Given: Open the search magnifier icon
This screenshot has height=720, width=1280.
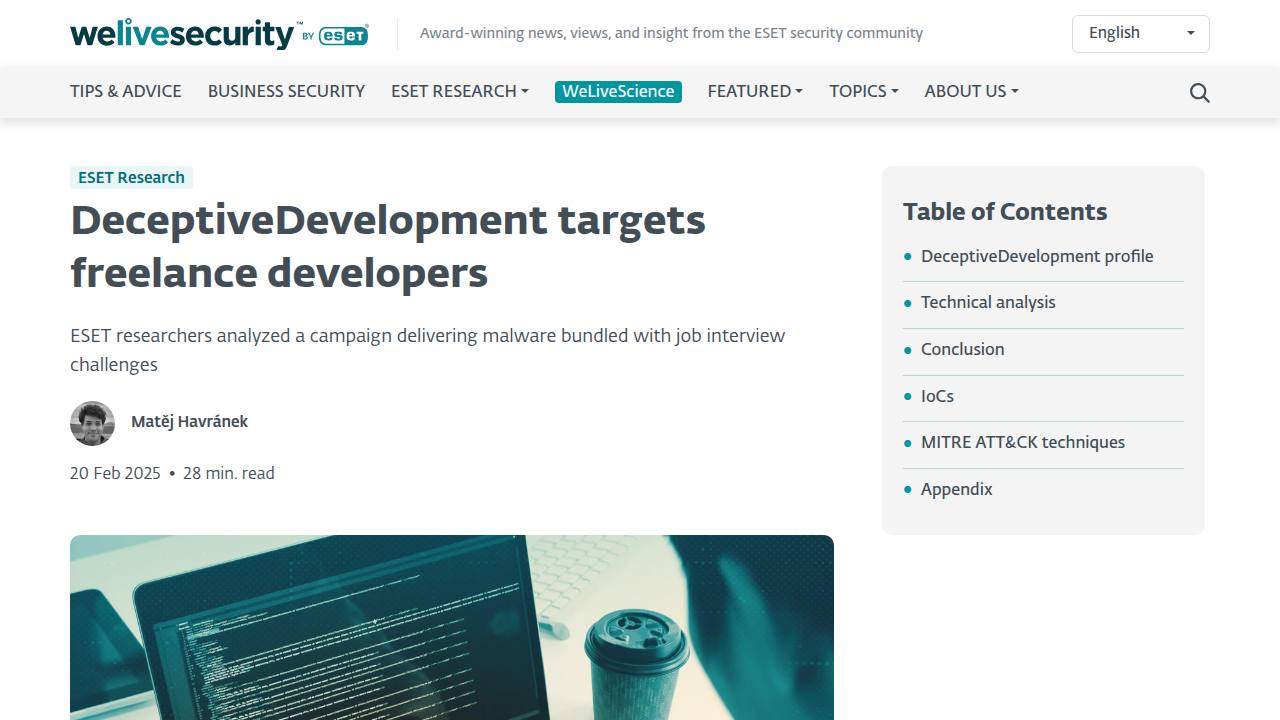Looking at the screenshot, I should [1200, 93].
